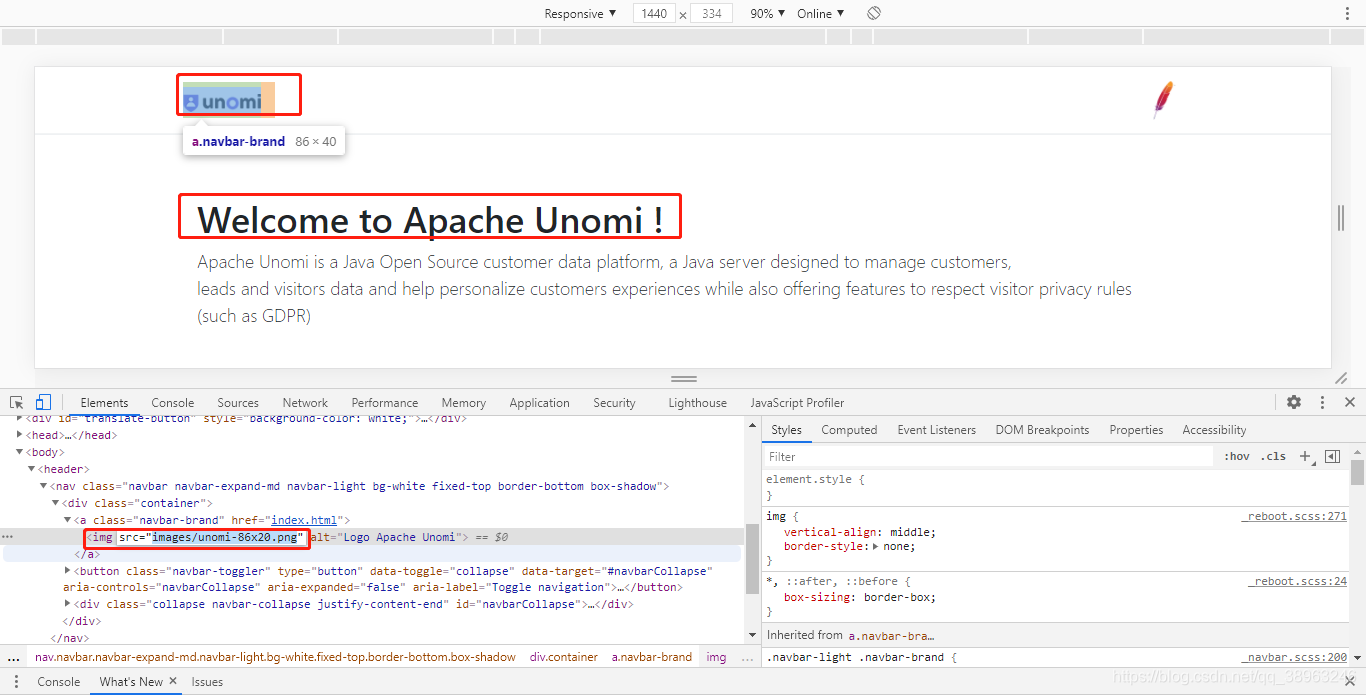The width and height of the screenshot is (1366, 695).
Task: Click the unomi logo in the navbar
Action: pos(223,101)
